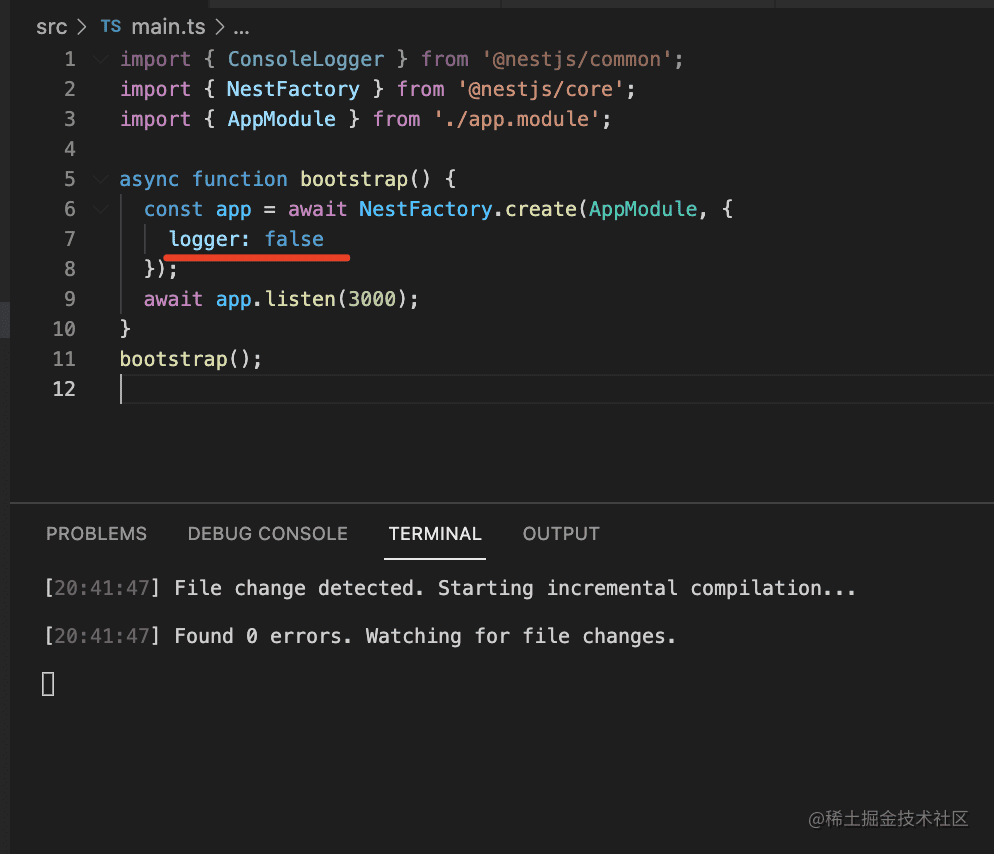Fold the bootstrap function at line 5
This screenshot has height=854, width=994.
coord(100,180)
